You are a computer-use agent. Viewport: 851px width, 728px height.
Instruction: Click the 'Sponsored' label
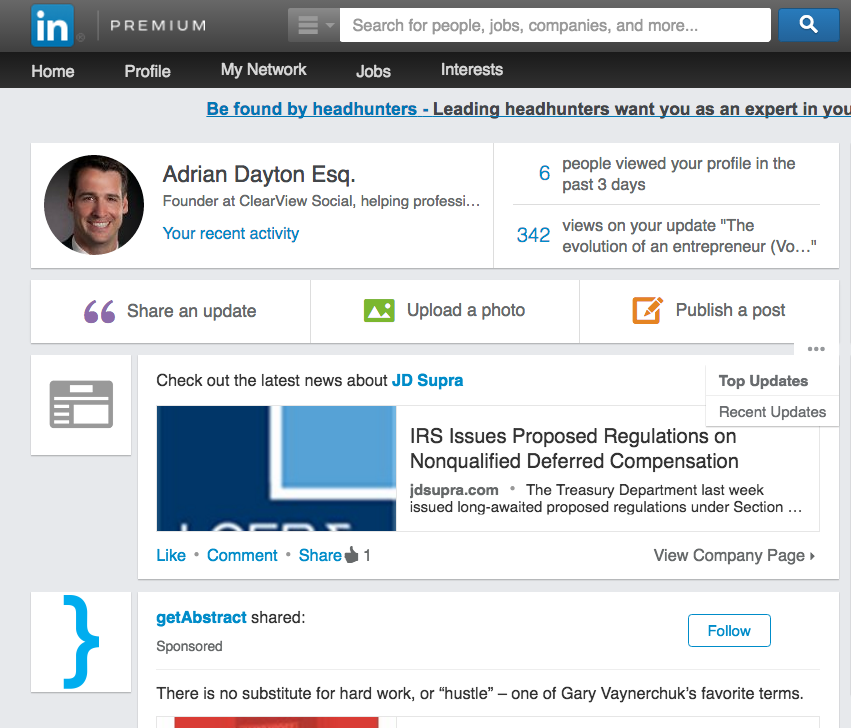coord(189,646)
